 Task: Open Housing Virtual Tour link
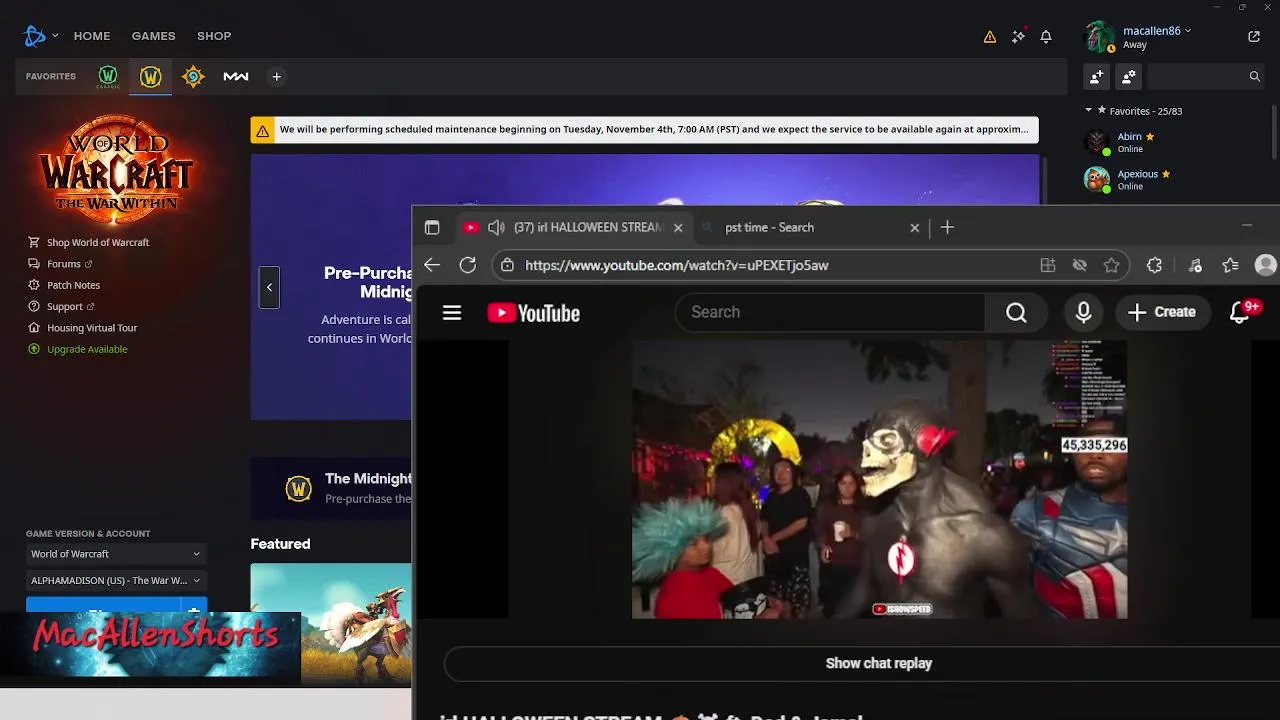pos(92,328)
